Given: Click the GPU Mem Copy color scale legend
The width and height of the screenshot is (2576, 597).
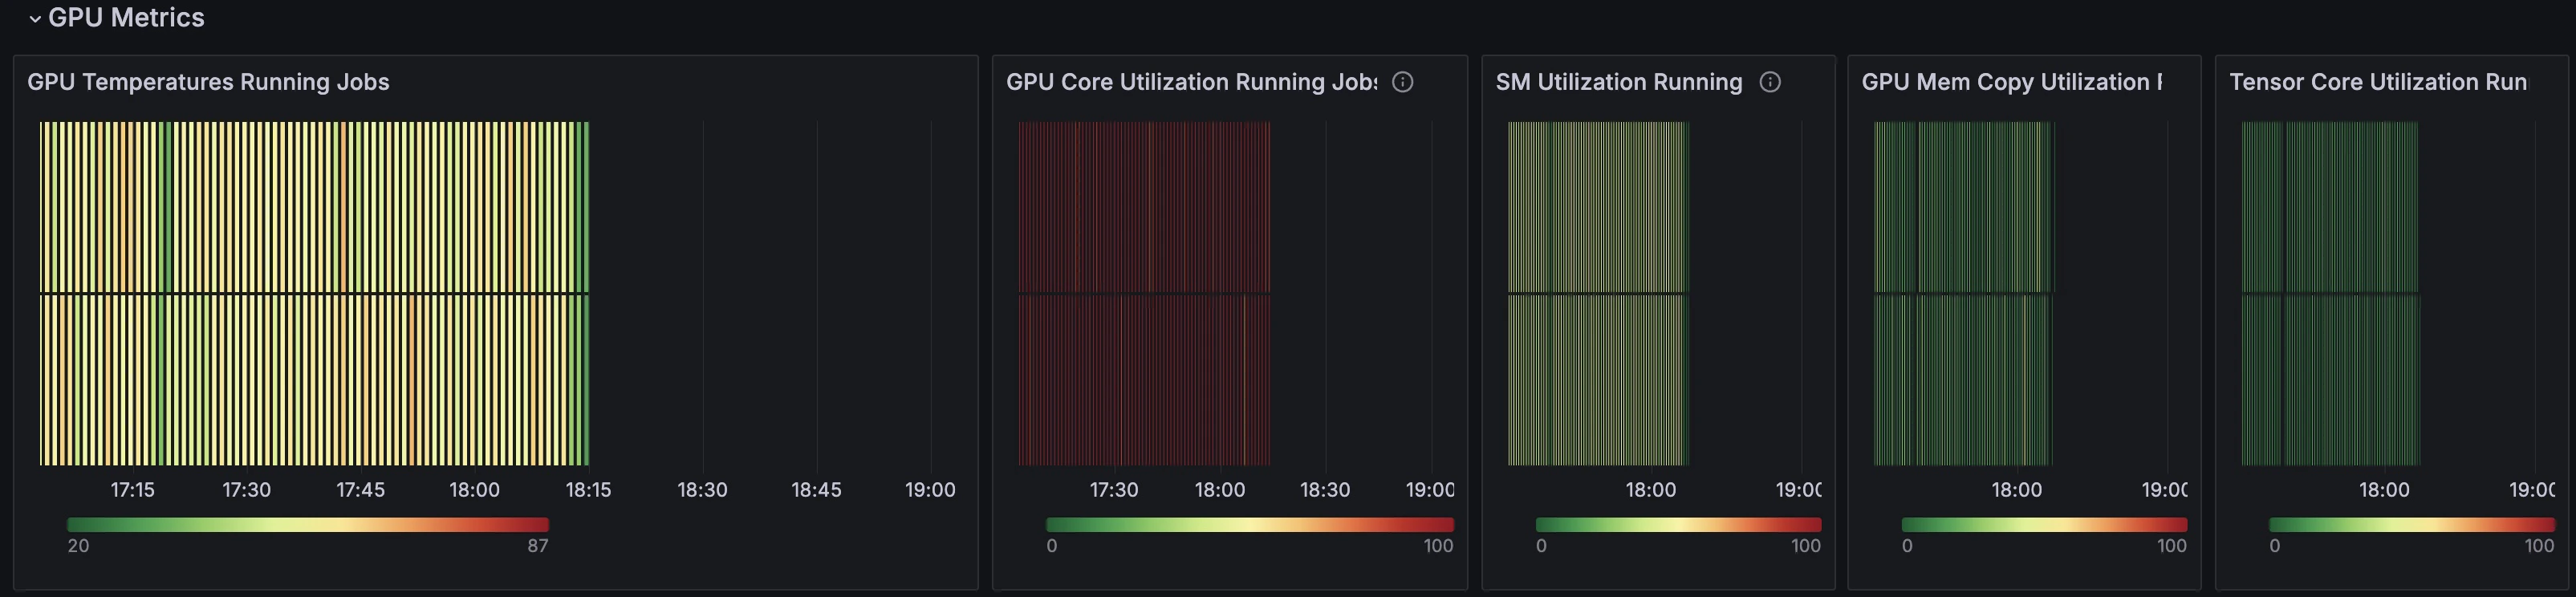Looking at the screenshot, I should tap(2044, 524).
